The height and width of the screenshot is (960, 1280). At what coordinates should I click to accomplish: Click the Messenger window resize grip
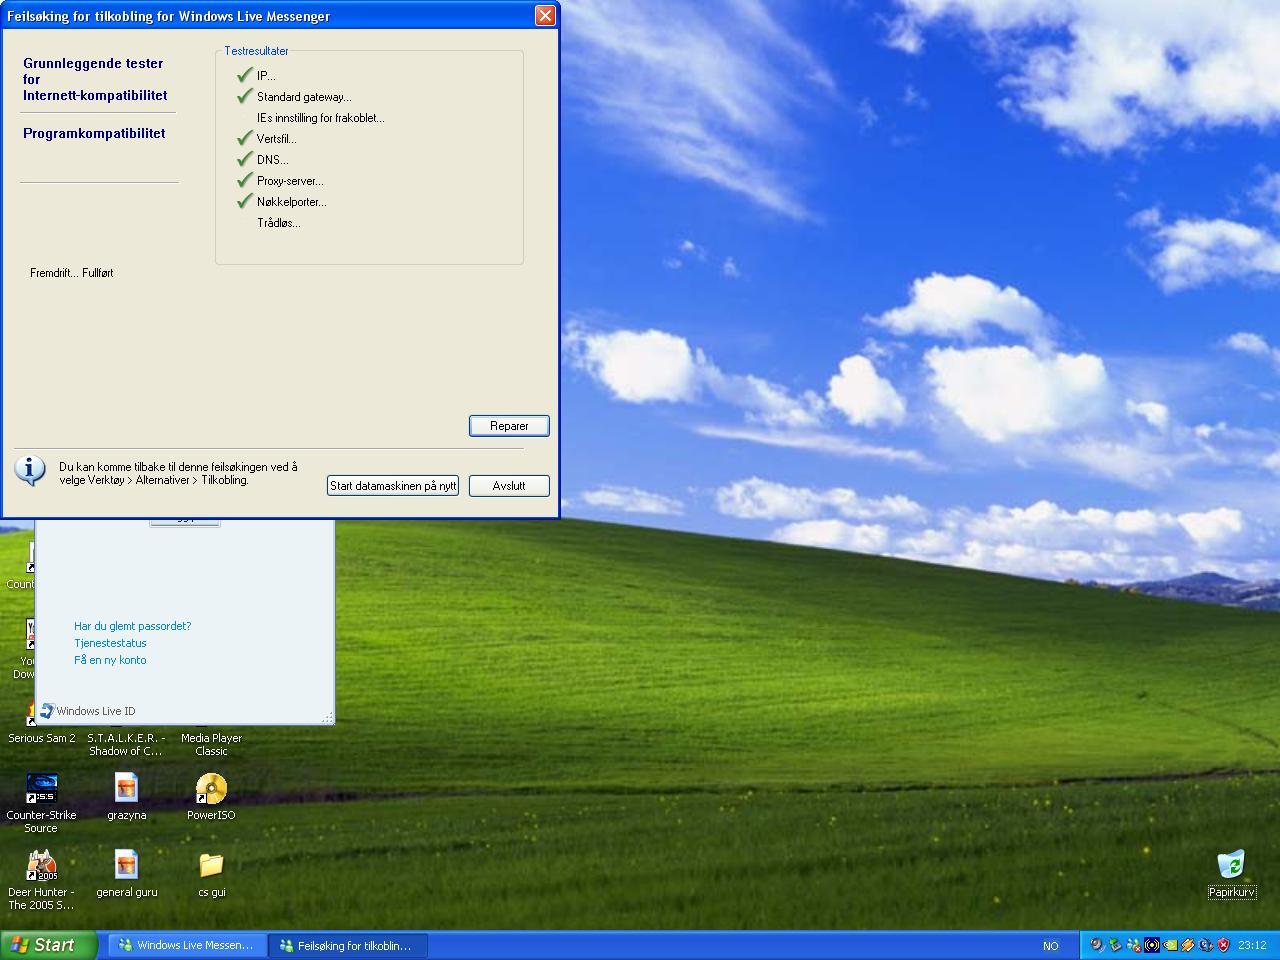tap(327, 717)
